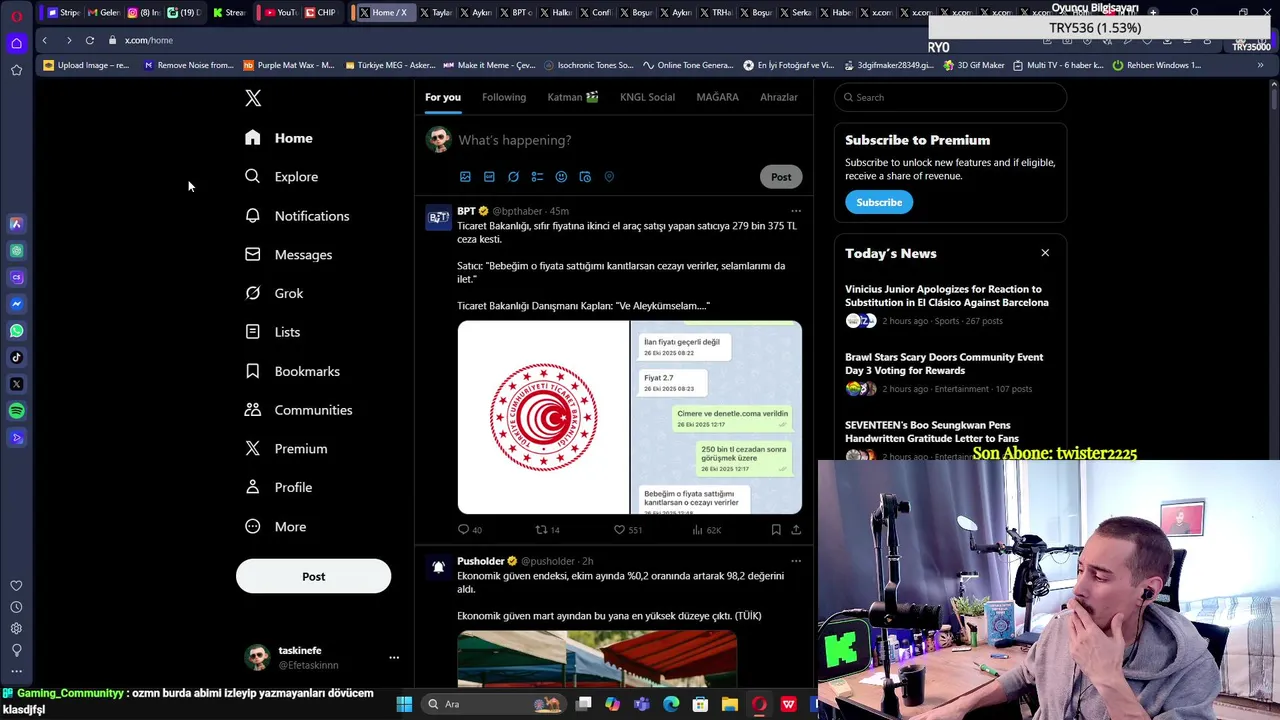Like the BPT post
The width and height of the screenshot is (1280, 720).
coord(627,530)
